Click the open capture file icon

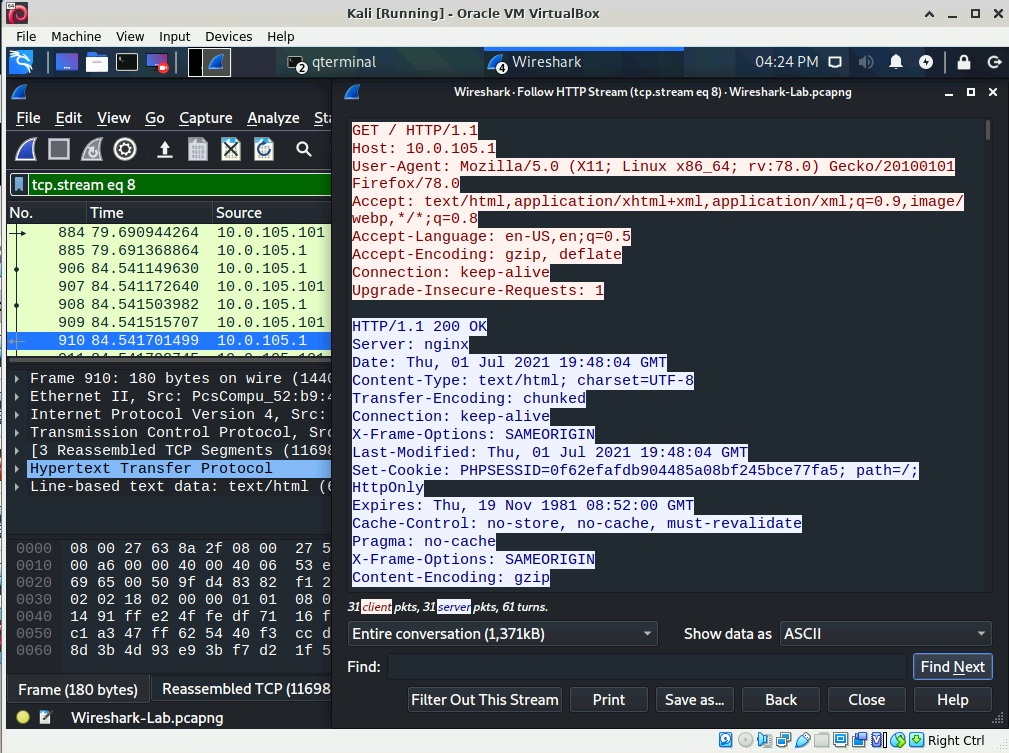point(165,149)
